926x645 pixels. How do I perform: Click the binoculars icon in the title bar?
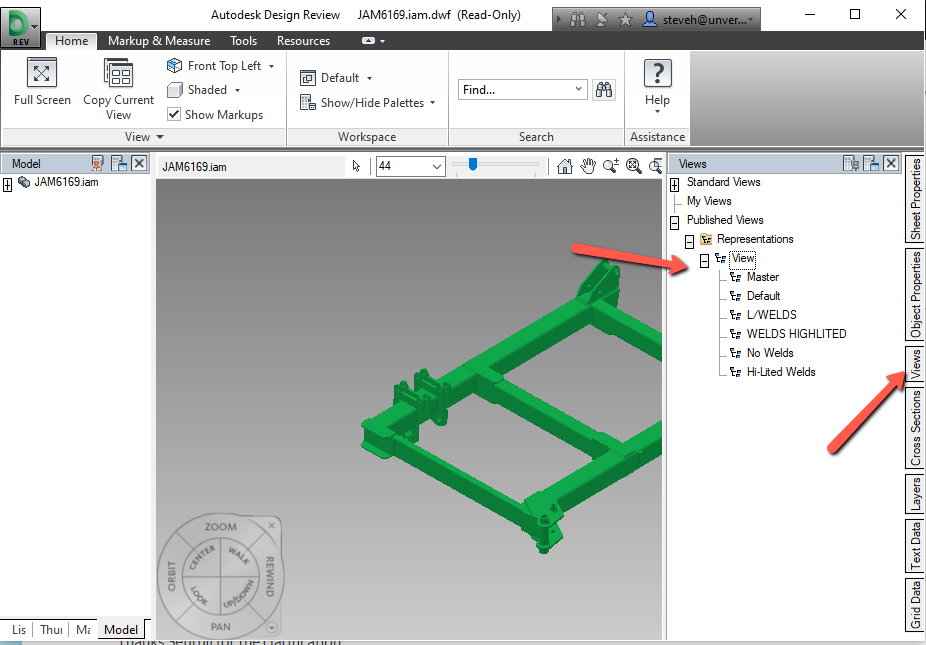[x=578, y=19]
